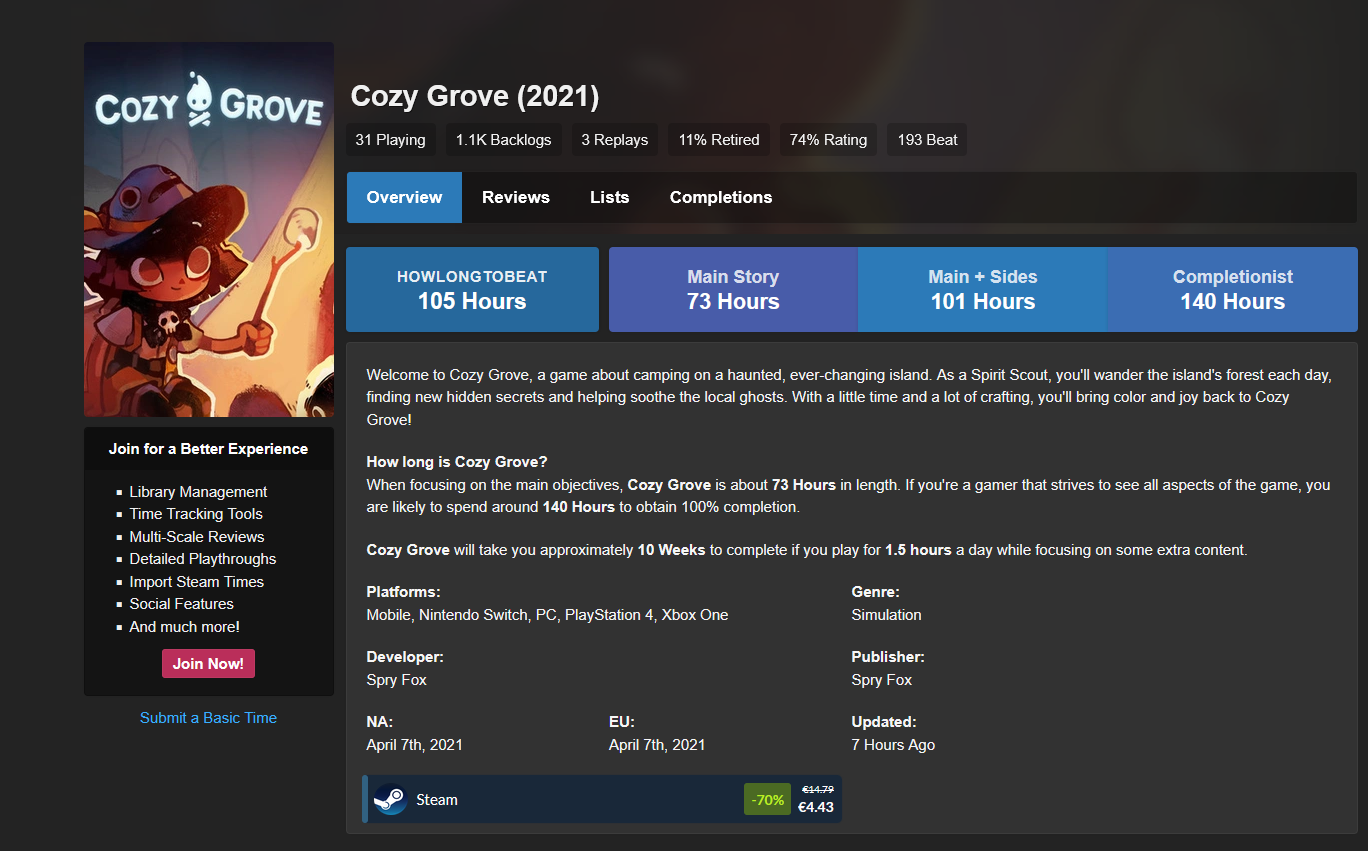Open the Lists tab
The width and height of the screenshot is (1368, 851).
click(610, 197)
